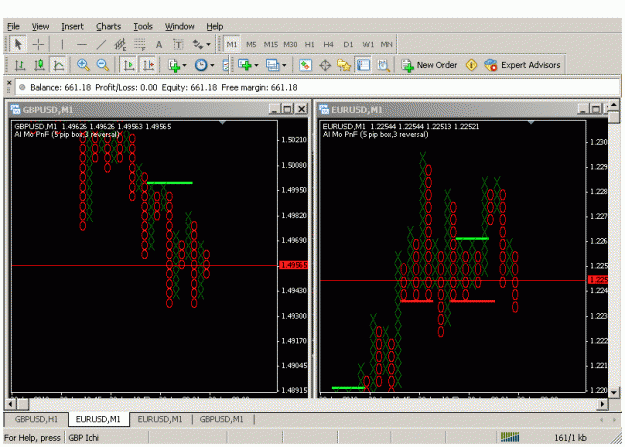Click horizontal scrollbar right arrow
Screen dimensions: 625x447
(x=602, y=404)
